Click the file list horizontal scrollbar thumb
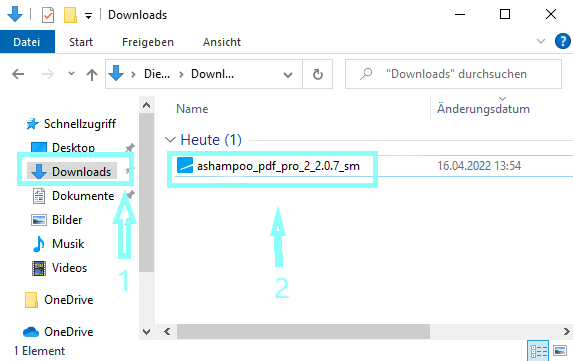 click(x=303, y=331)
